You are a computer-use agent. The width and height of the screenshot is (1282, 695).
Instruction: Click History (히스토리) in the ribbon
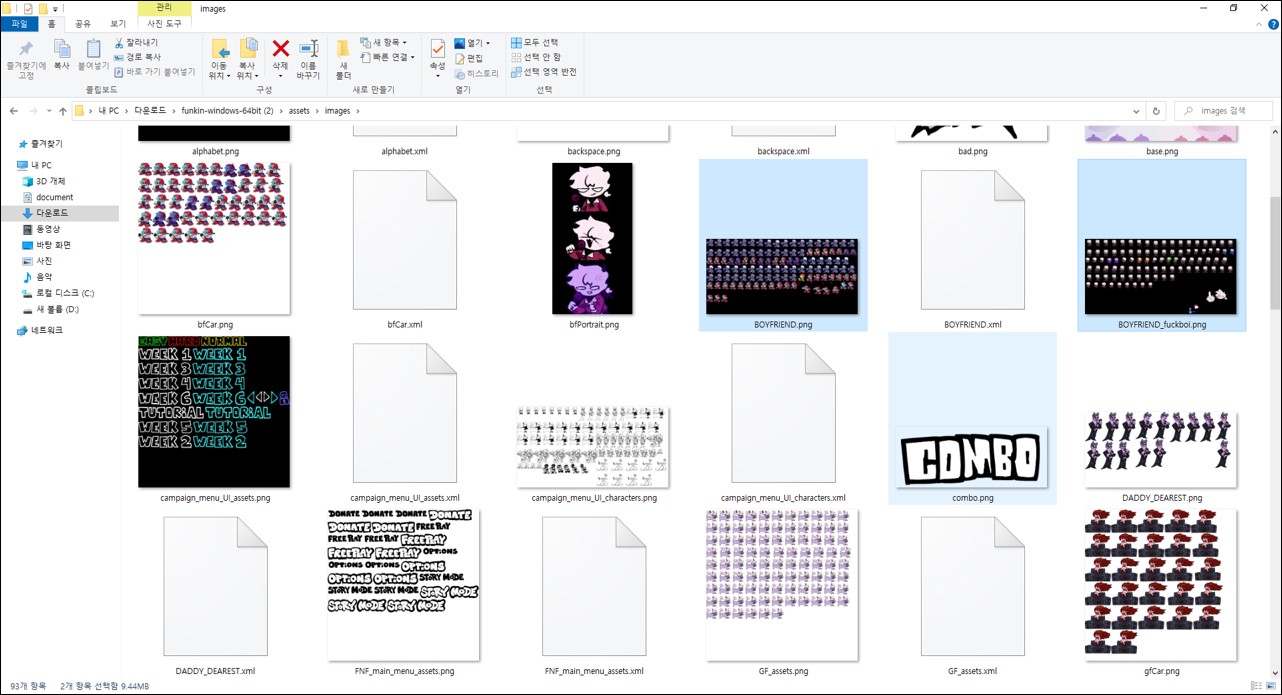click(x=476, y=73)
